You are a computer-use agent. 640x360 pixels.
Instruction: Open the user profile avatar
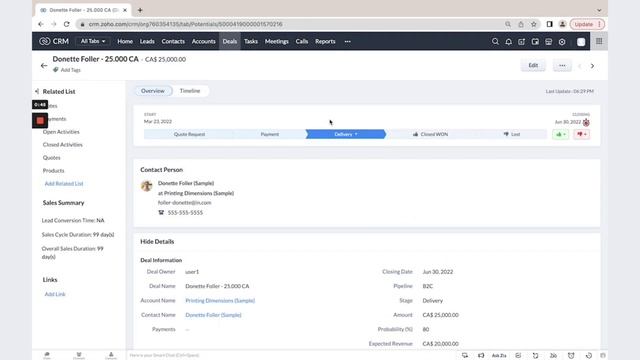(581, 42)
